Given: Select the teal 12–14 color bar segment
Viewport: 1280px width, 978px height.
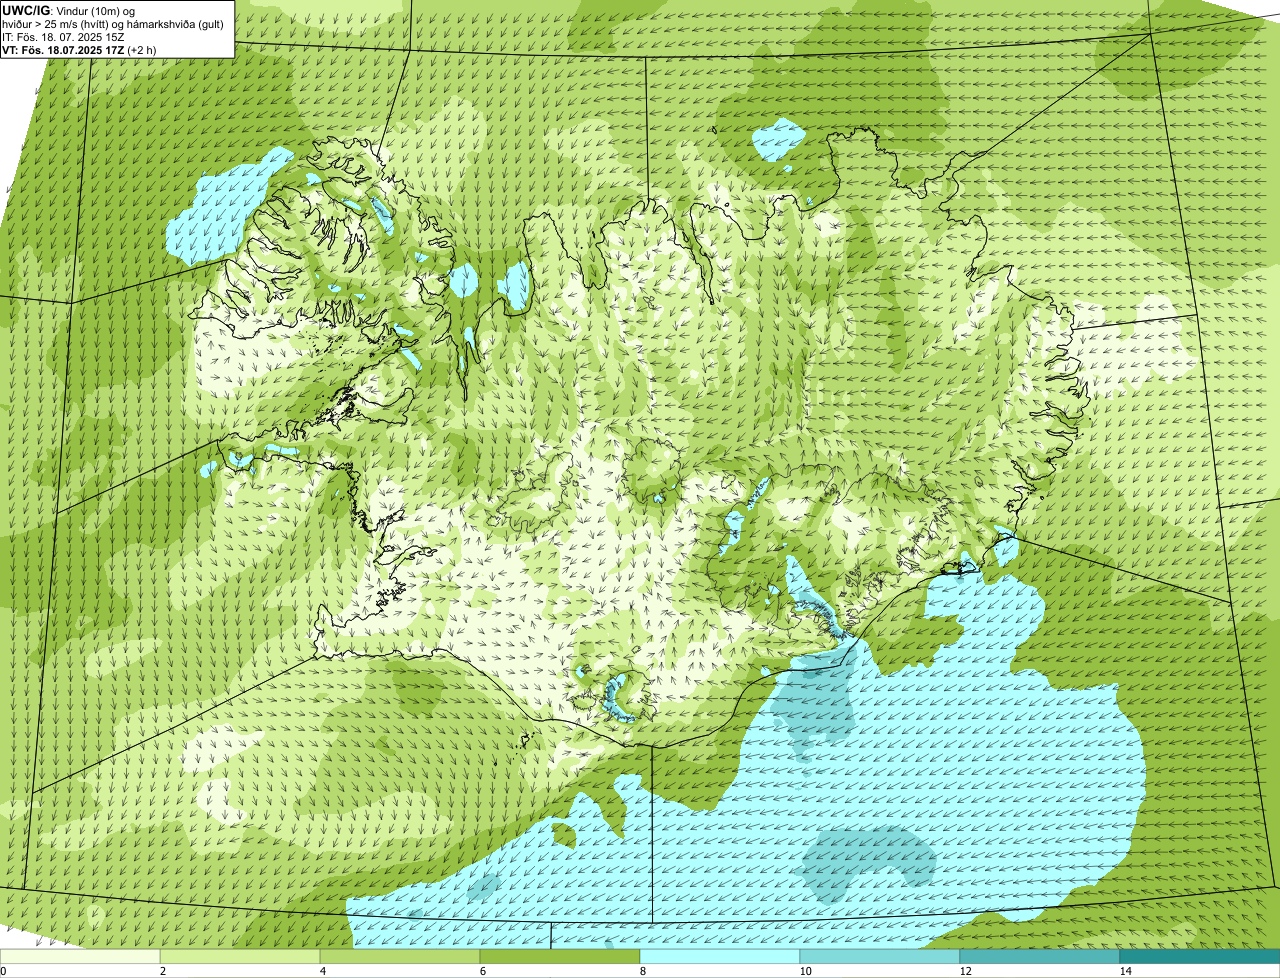Looking at the screenshot, I should click(x=1040, y=956).
